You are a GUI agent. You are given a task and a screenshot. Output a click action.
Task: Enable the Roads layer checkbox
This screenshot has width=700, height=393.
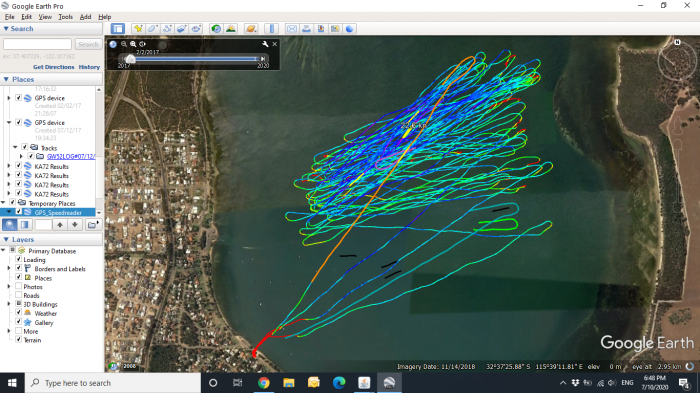(19, 295)
